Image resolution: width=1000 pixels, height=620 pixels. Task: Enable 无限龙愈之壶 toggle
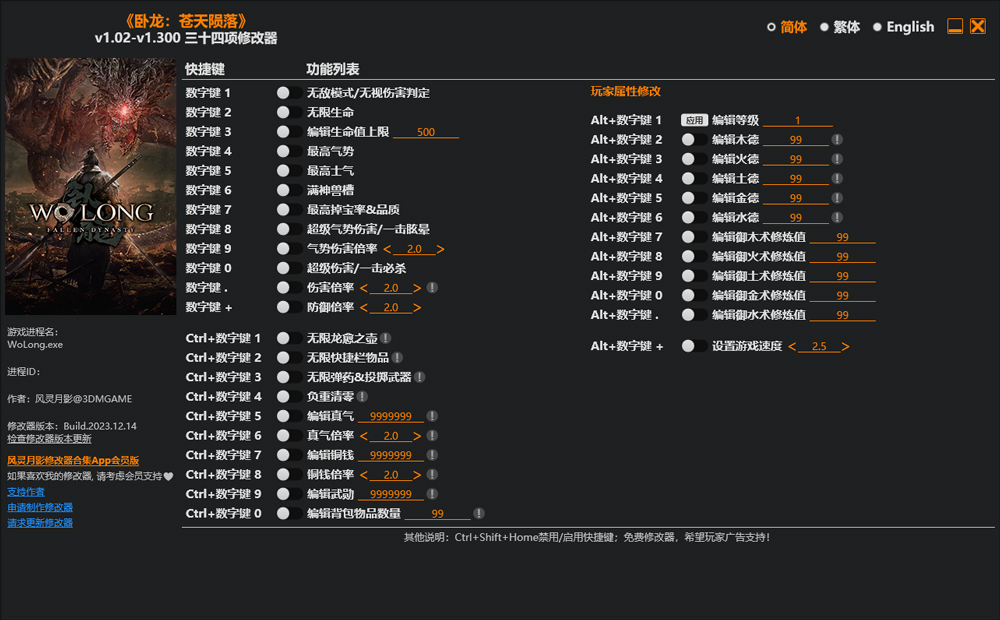click(289, 338)
